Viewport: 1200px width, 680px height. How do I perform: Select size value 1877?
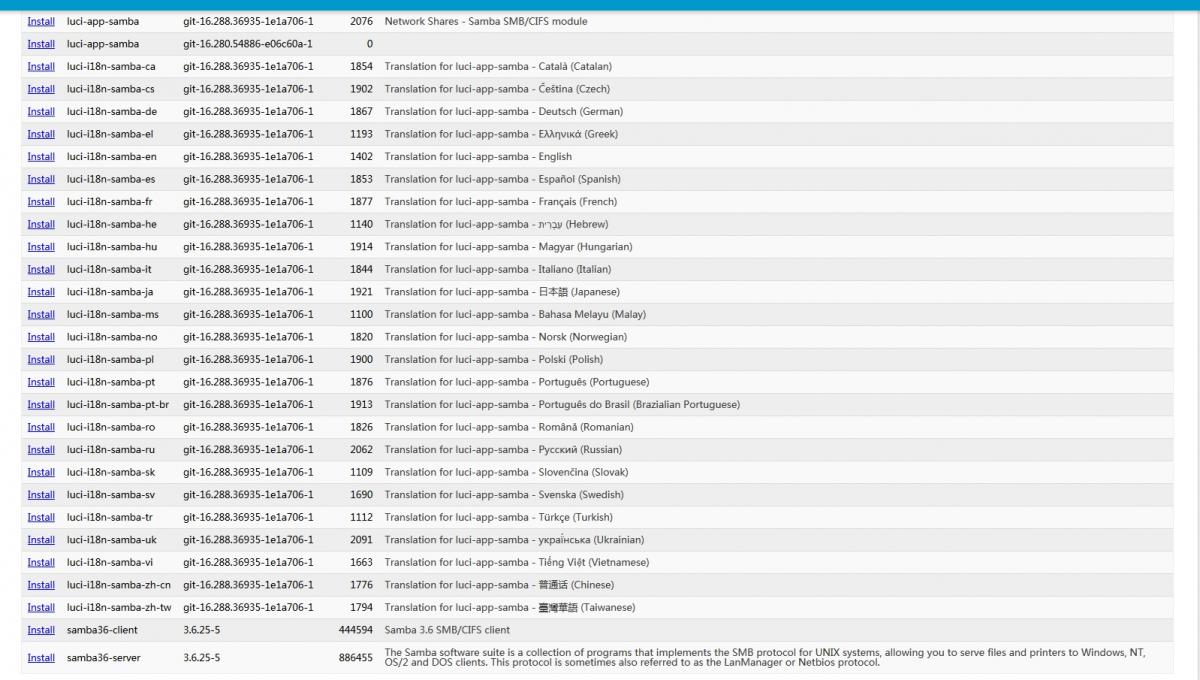[x=362, y=201]
